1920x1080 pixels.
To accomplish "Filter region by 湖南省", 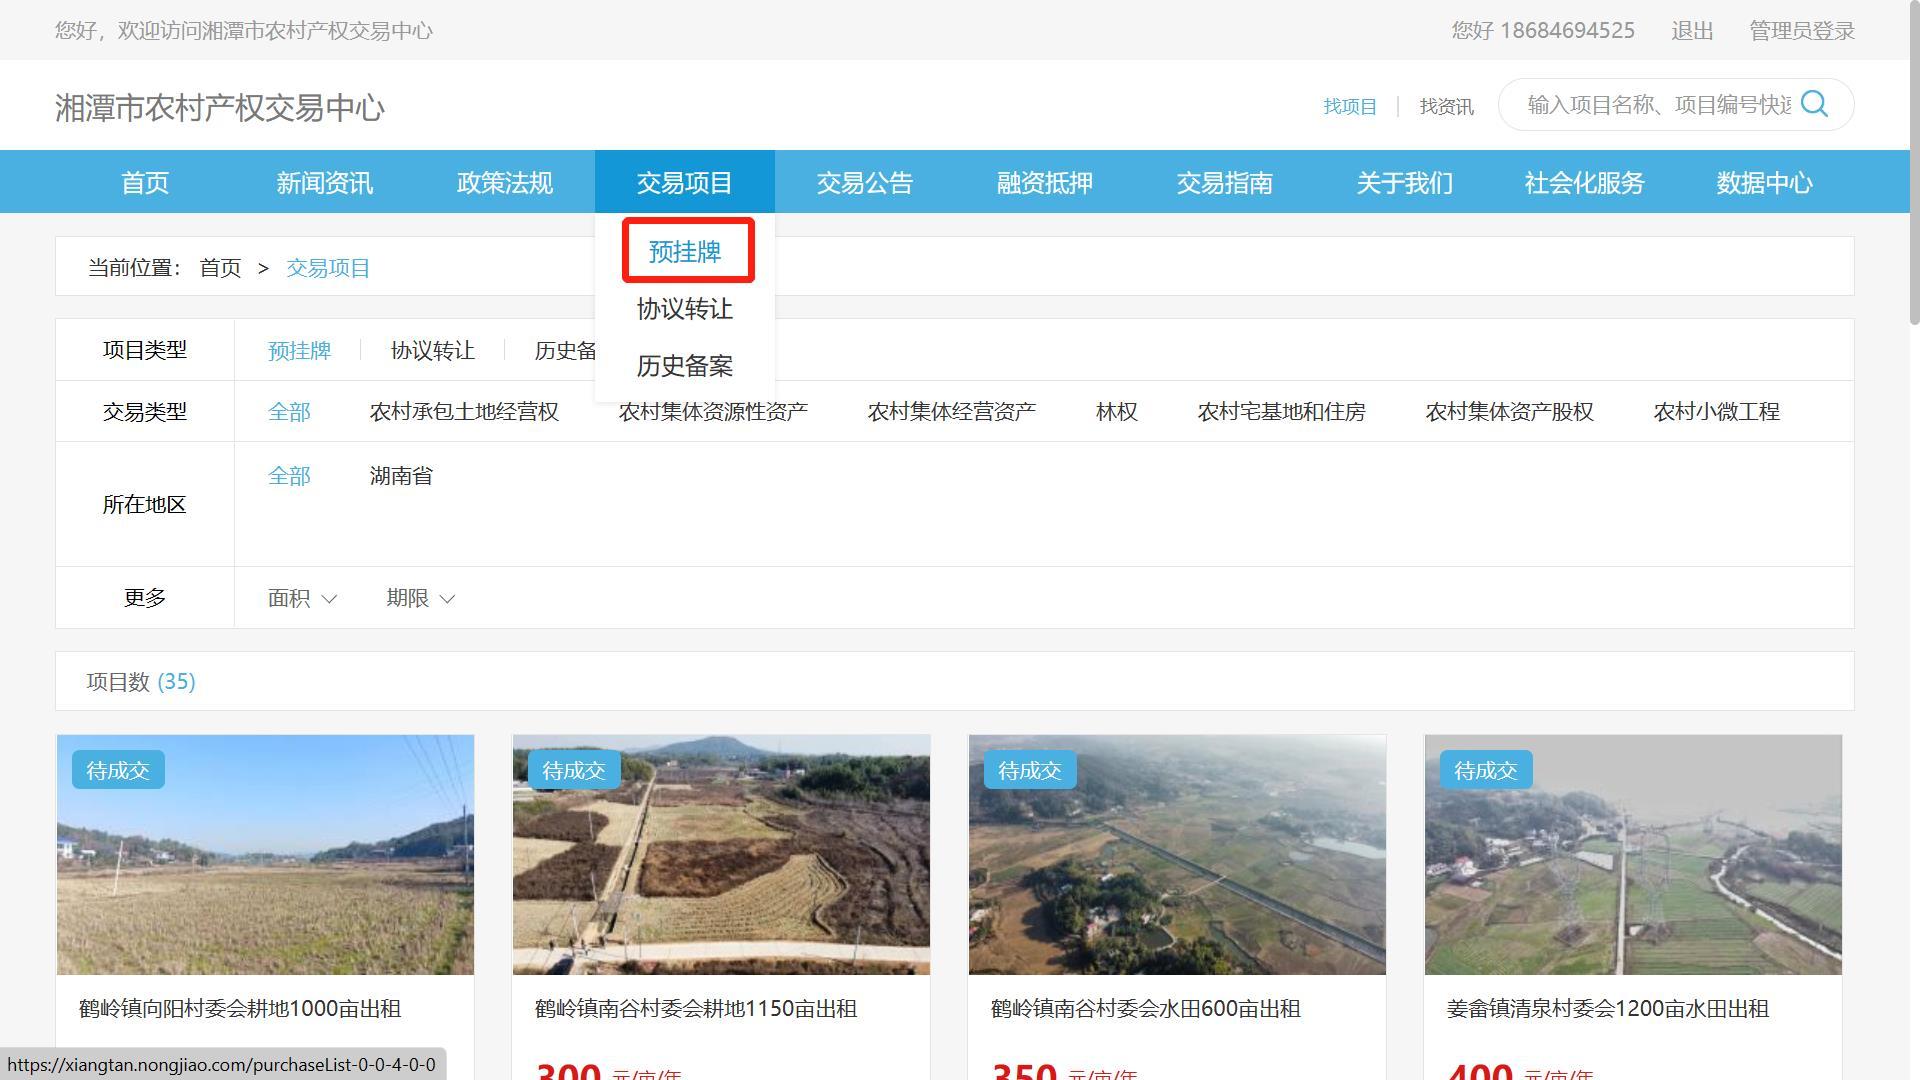I will (401, 476).
